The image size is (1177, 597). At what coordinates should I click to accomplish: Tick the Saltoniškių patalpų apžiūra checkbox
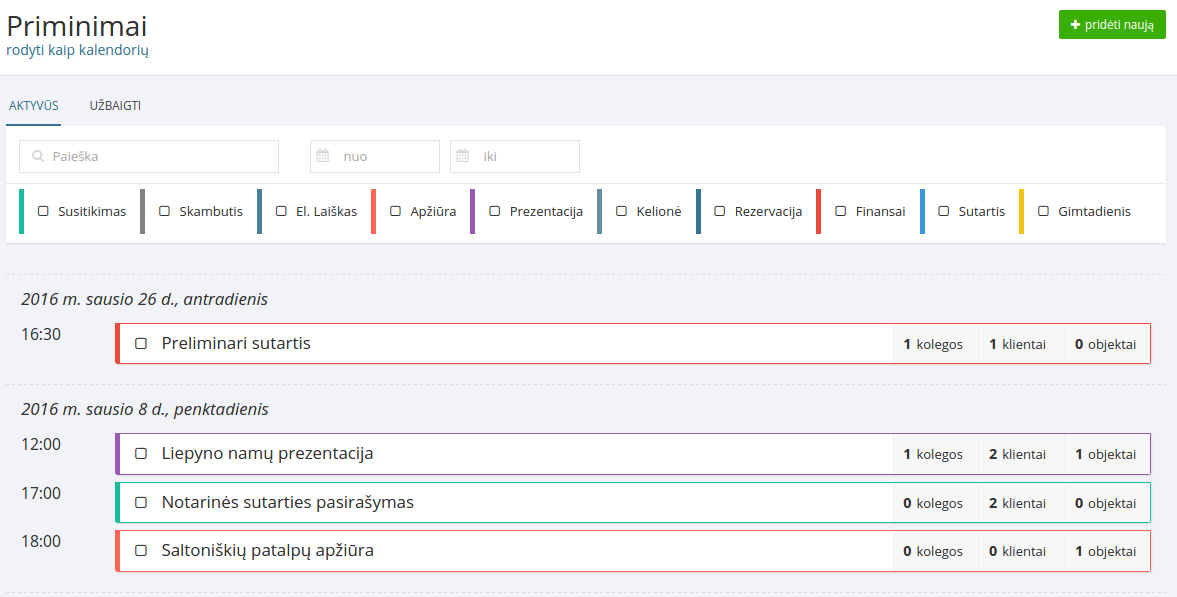click(x=141, y=551)
